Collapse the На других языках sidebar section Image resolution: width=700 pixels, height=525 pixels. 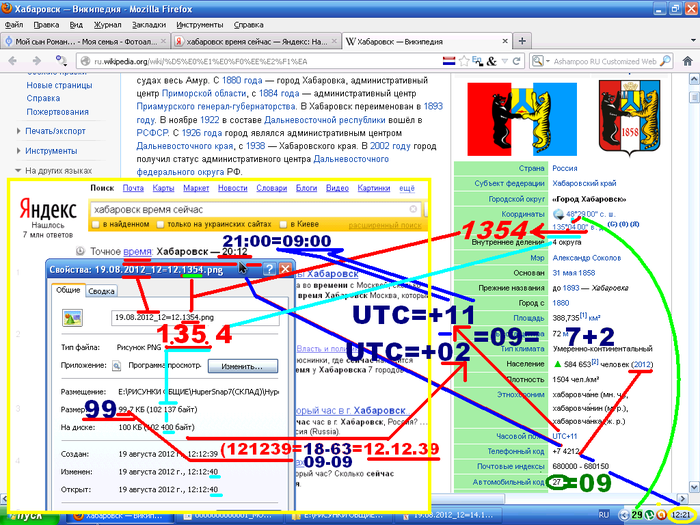click(18, 171)
